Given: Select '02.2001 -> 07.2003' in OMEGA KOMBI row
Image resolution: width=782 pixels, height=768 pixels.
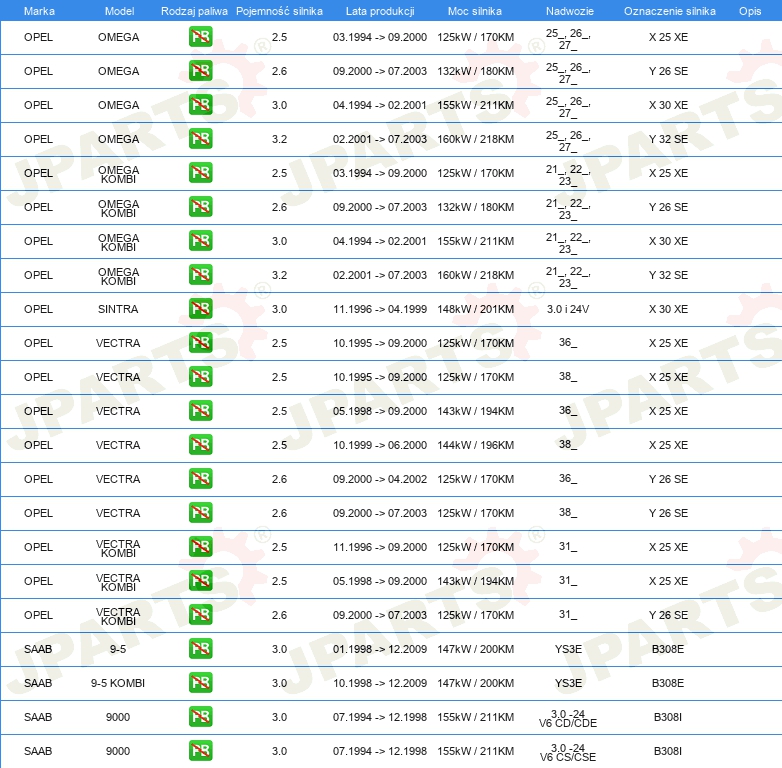Looking at the screenshot, I should pos(380,275).
